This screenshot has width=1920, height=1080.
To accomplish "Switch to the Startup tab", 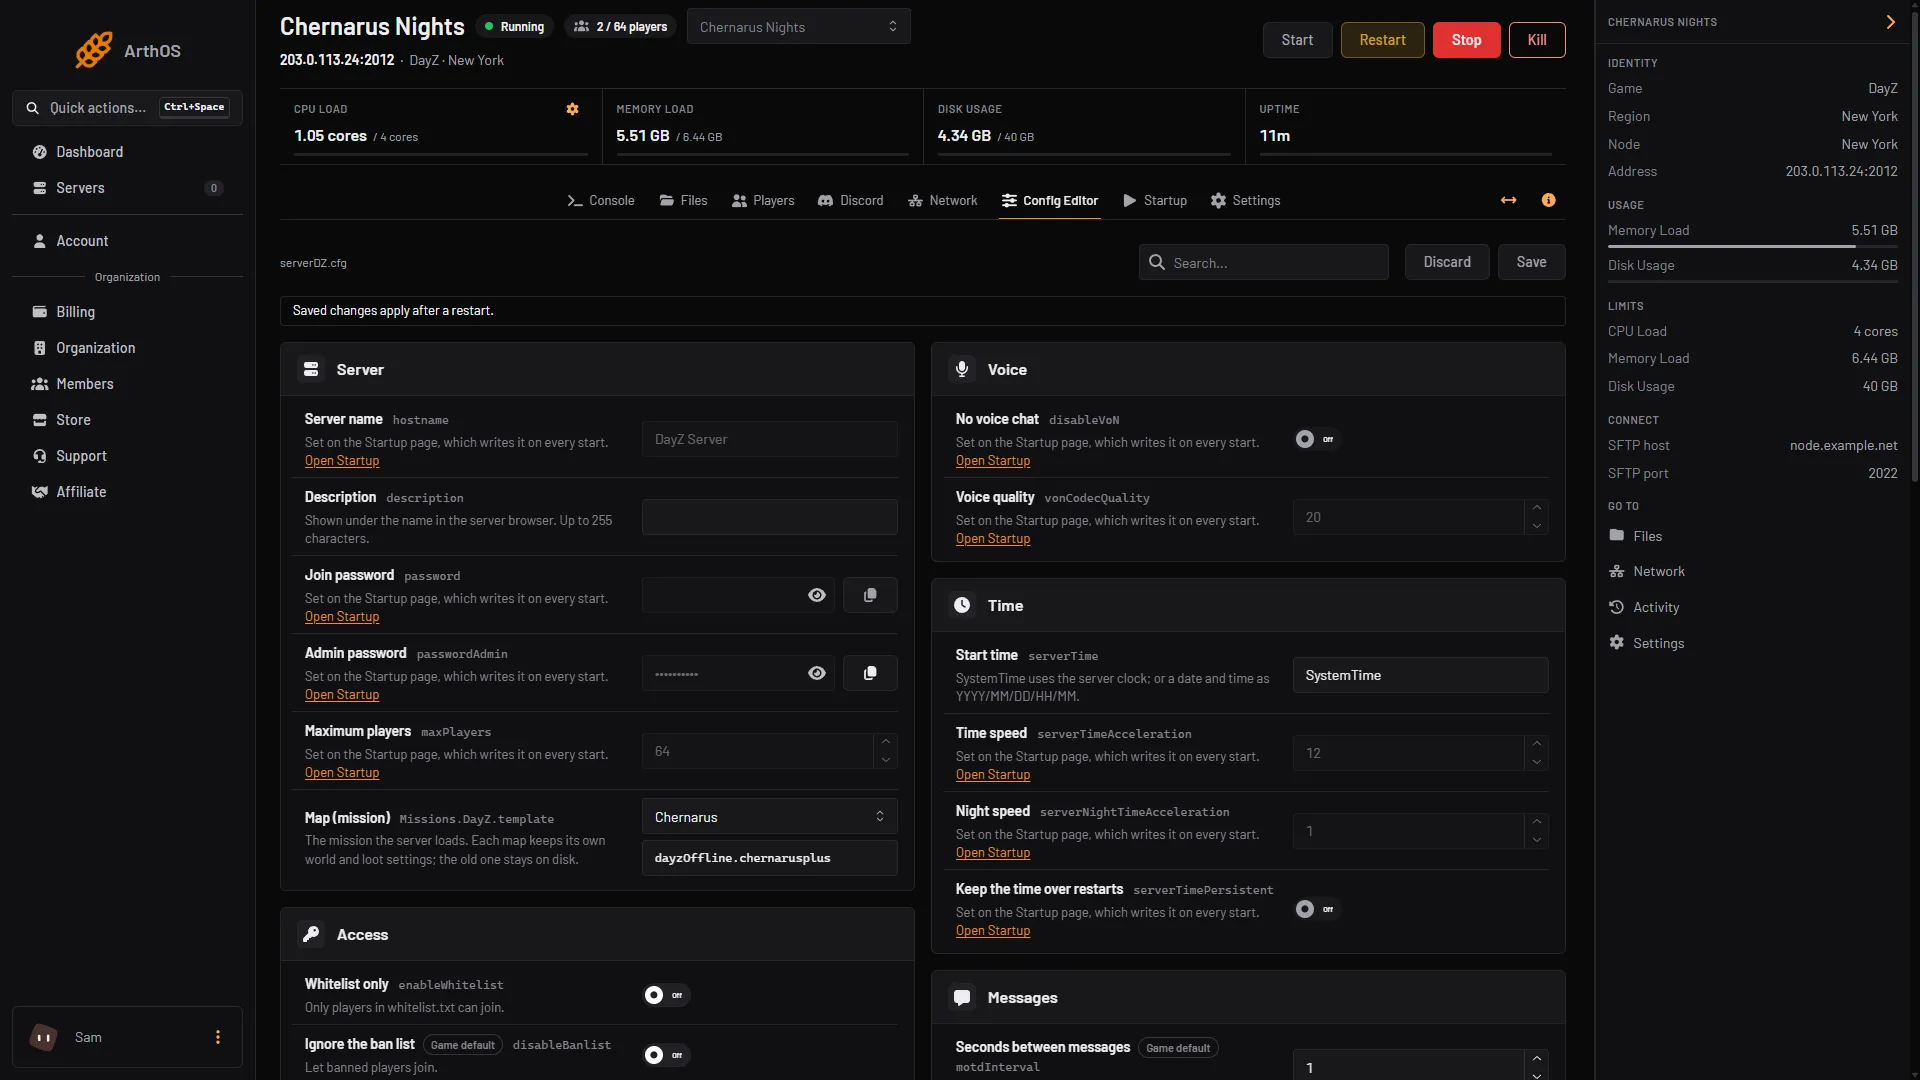I will (1155, 200).
